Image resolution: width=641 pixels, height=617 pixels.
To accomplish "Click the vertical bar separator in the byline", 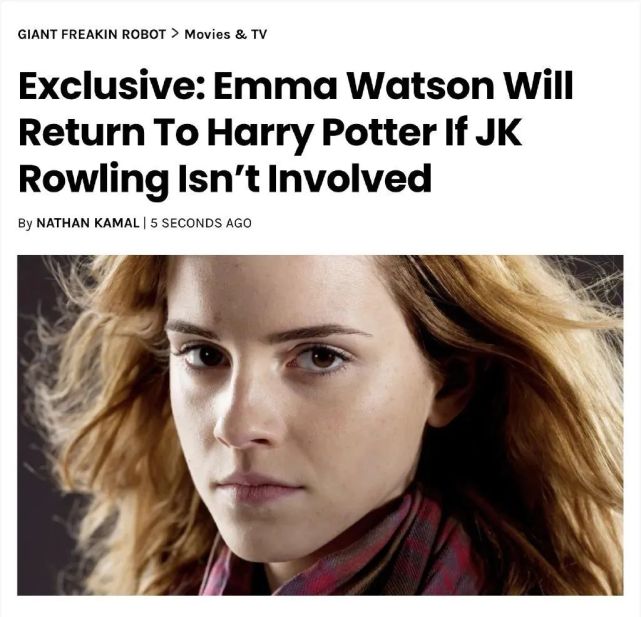I will (x=145, y=223).
